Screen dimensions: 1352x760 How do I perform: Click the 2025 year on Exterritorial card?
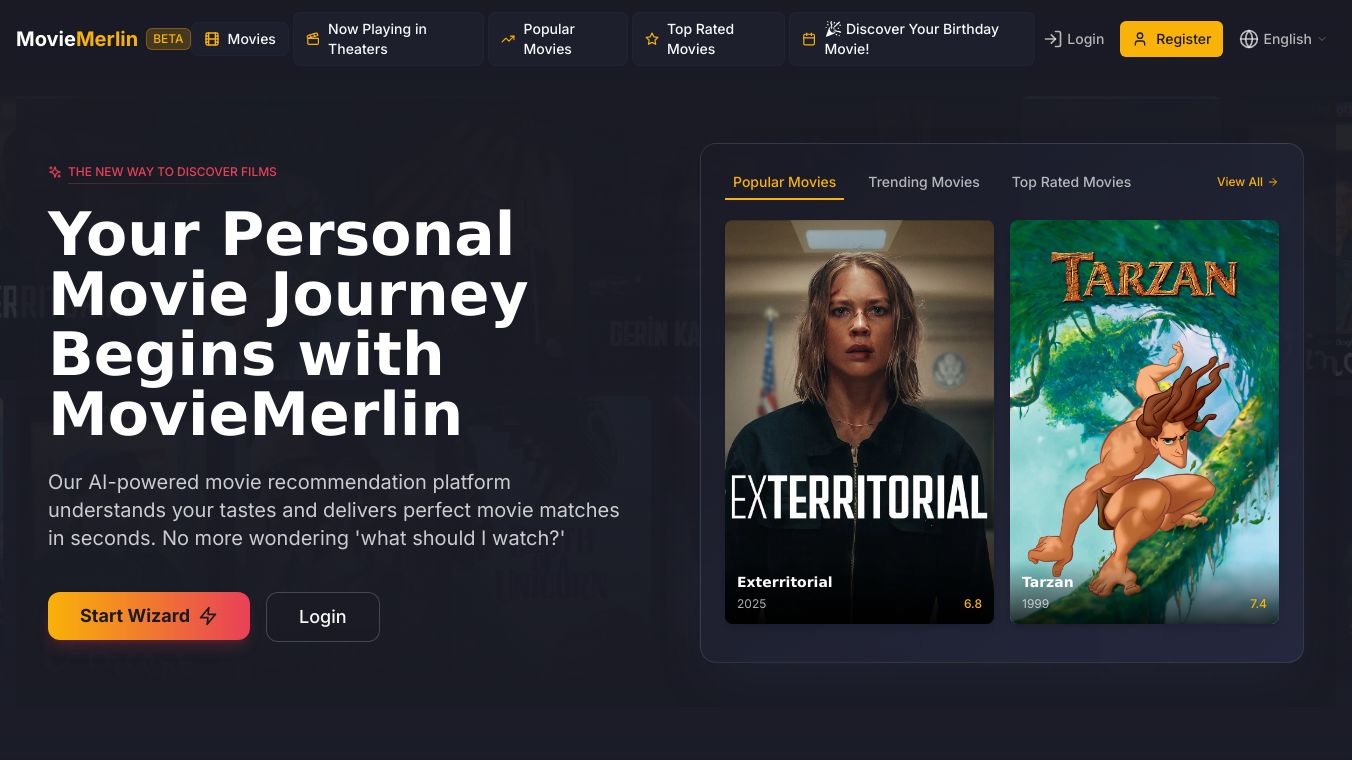click(x=751, y=604)
